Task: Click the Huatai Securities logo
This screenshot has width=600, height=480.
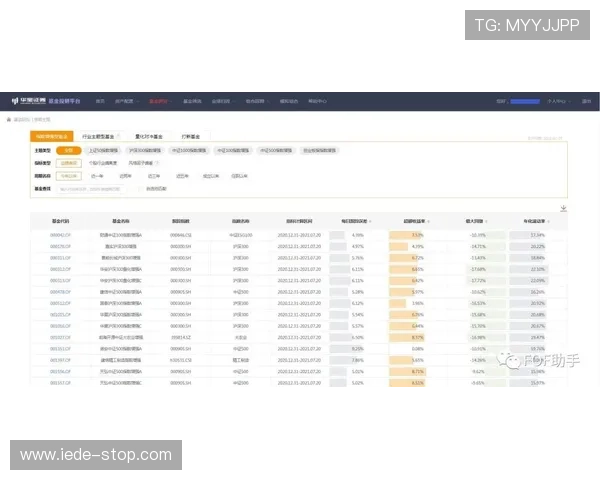Action: (x=29, y=101)
